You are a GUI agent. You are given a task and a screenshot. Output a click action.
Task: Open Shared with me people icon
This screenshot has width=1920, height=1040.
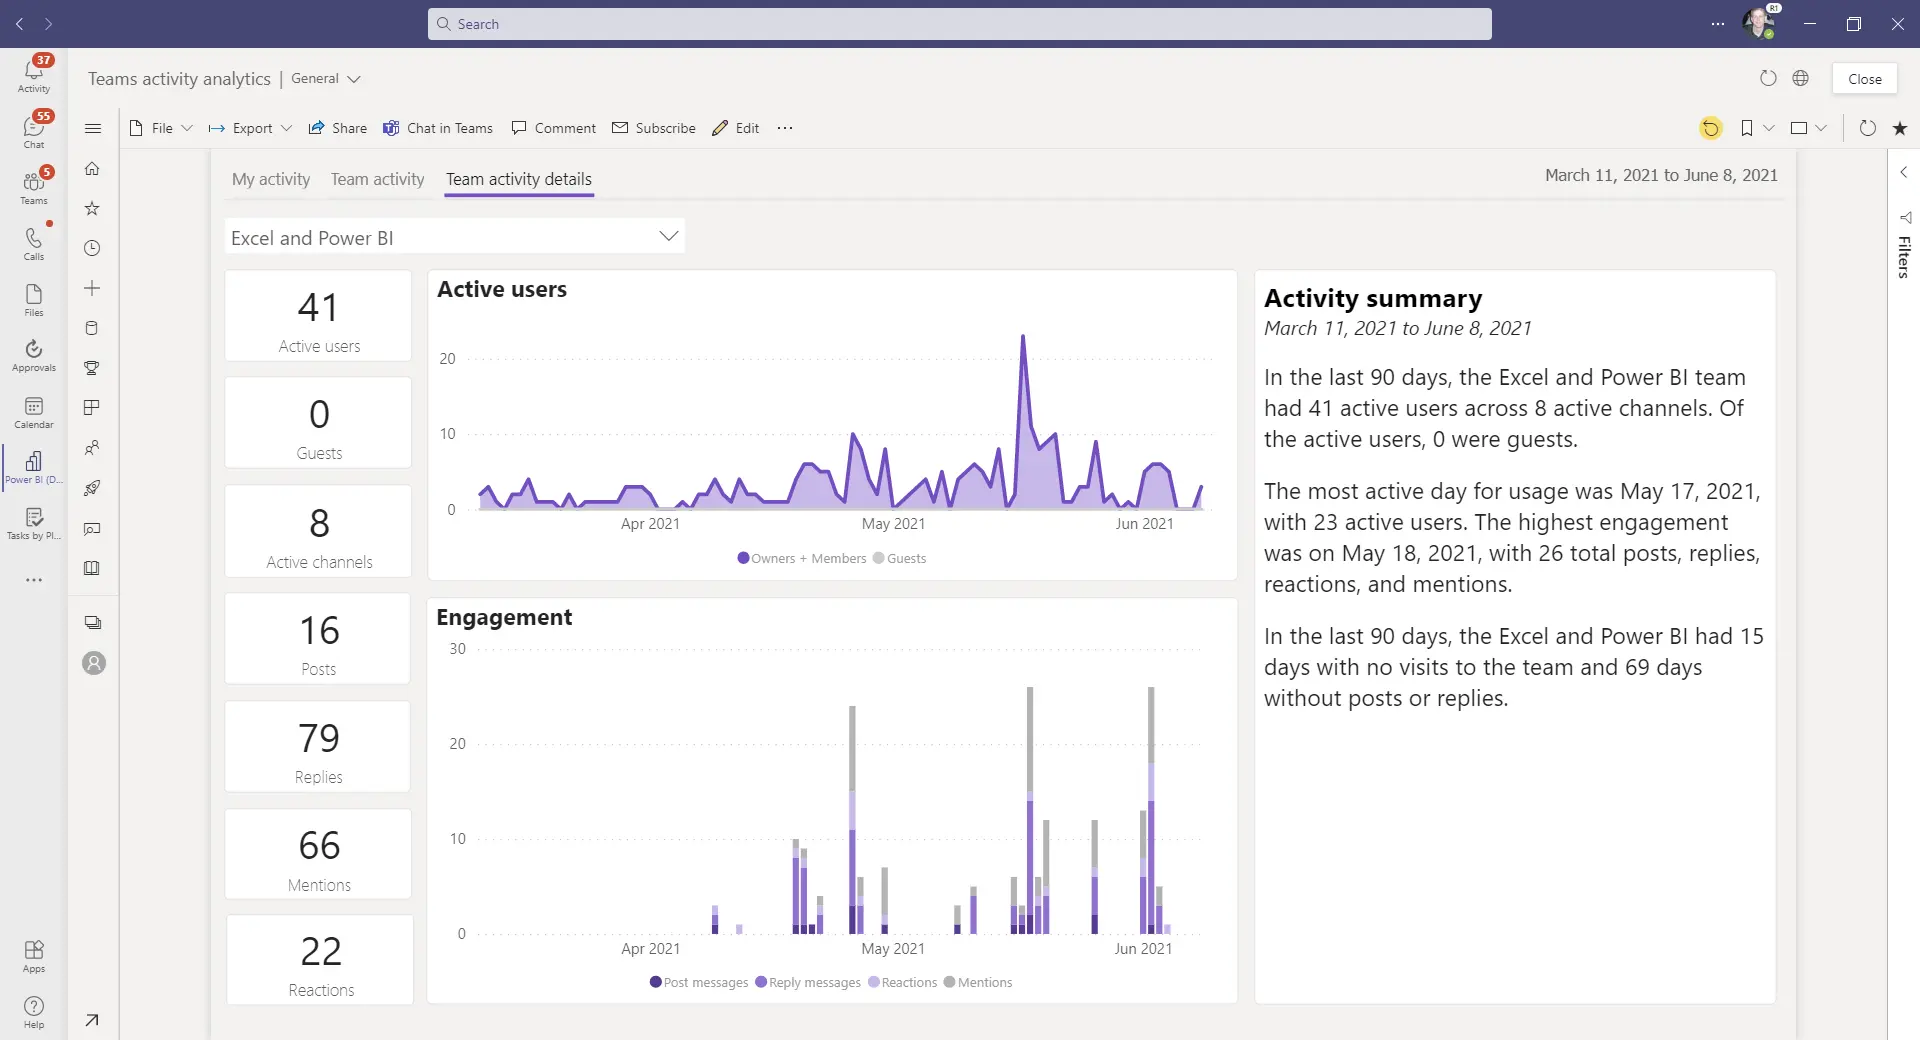[x=92, y=448]
